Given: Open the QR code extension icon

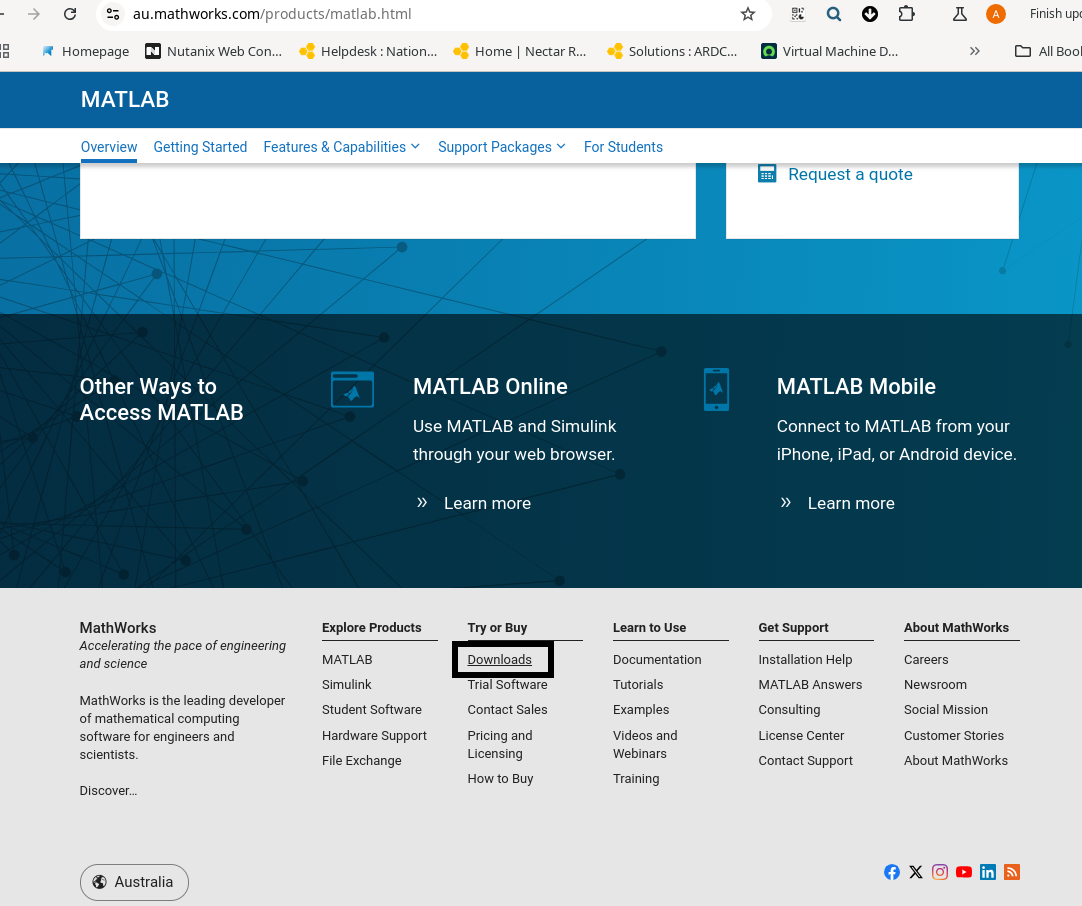Looking at the screenshot, I should pos(798,14).
